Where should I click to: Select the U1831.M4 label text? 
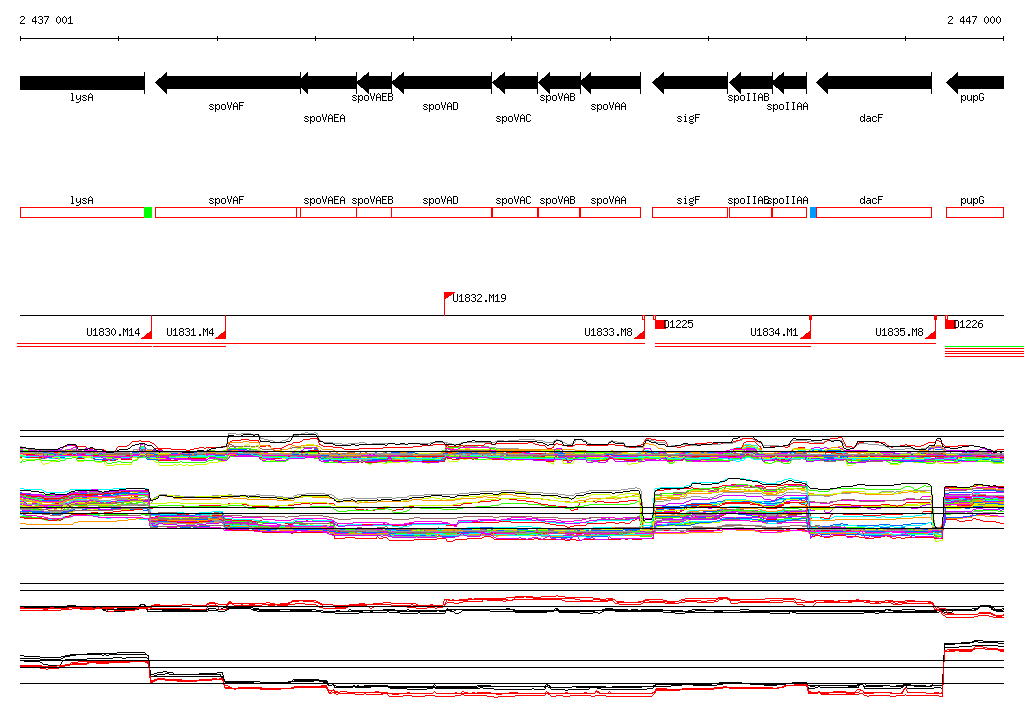190,332
